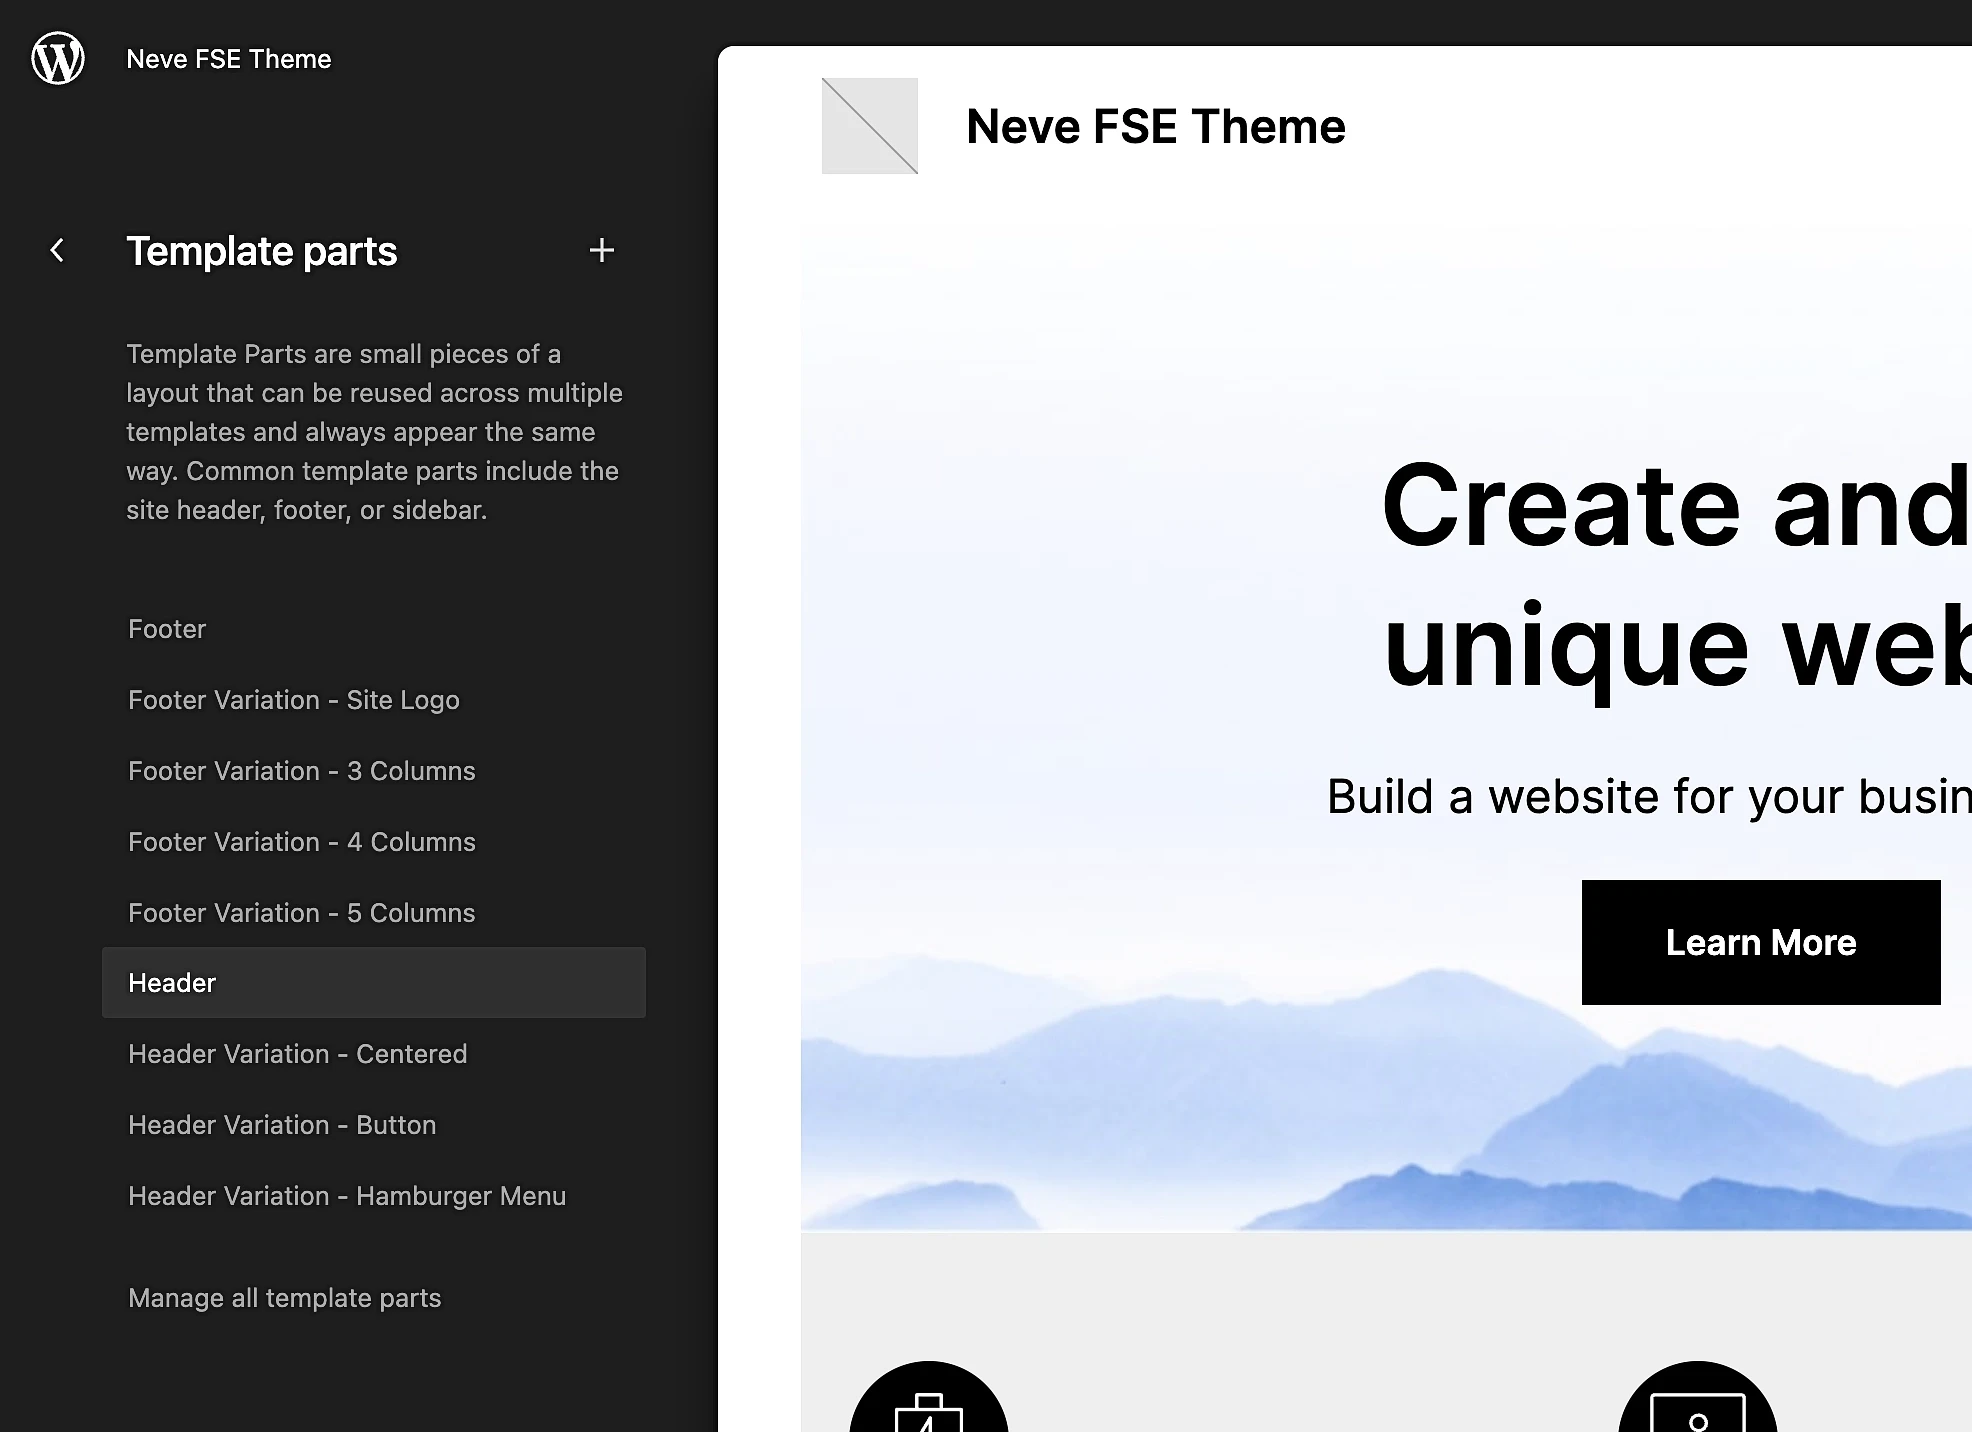Select Footer Variation - 5 Columns
Viewport: 1972px width, 1432px height.
[300, 911]
